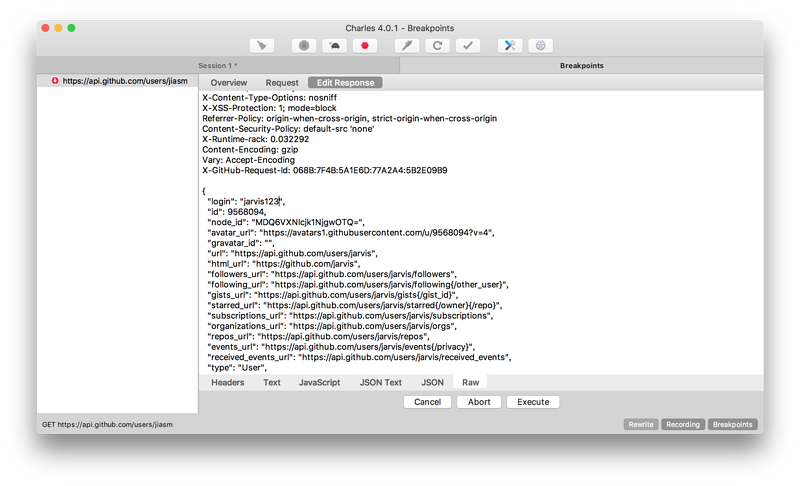Select the api.github.com/users/jiasm request row
The image size is (800, 486).
[117, 81]
